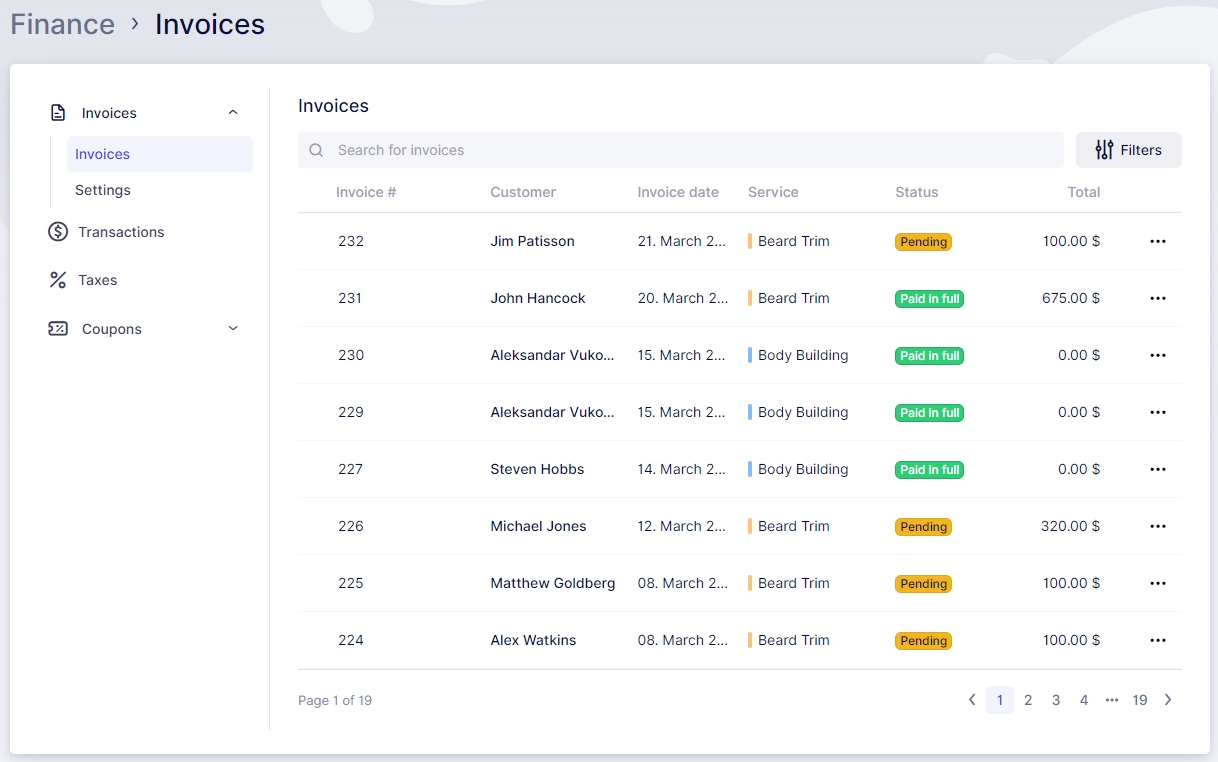Click the Taxes percent icon

58,280
